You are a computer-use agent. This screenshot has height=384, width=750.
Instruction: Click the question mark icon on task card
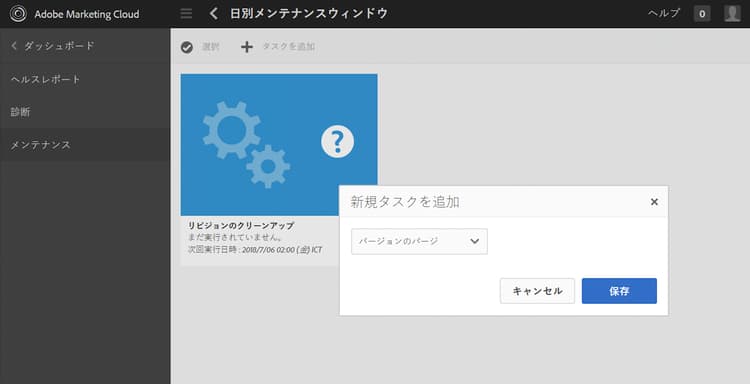[338, 142]
